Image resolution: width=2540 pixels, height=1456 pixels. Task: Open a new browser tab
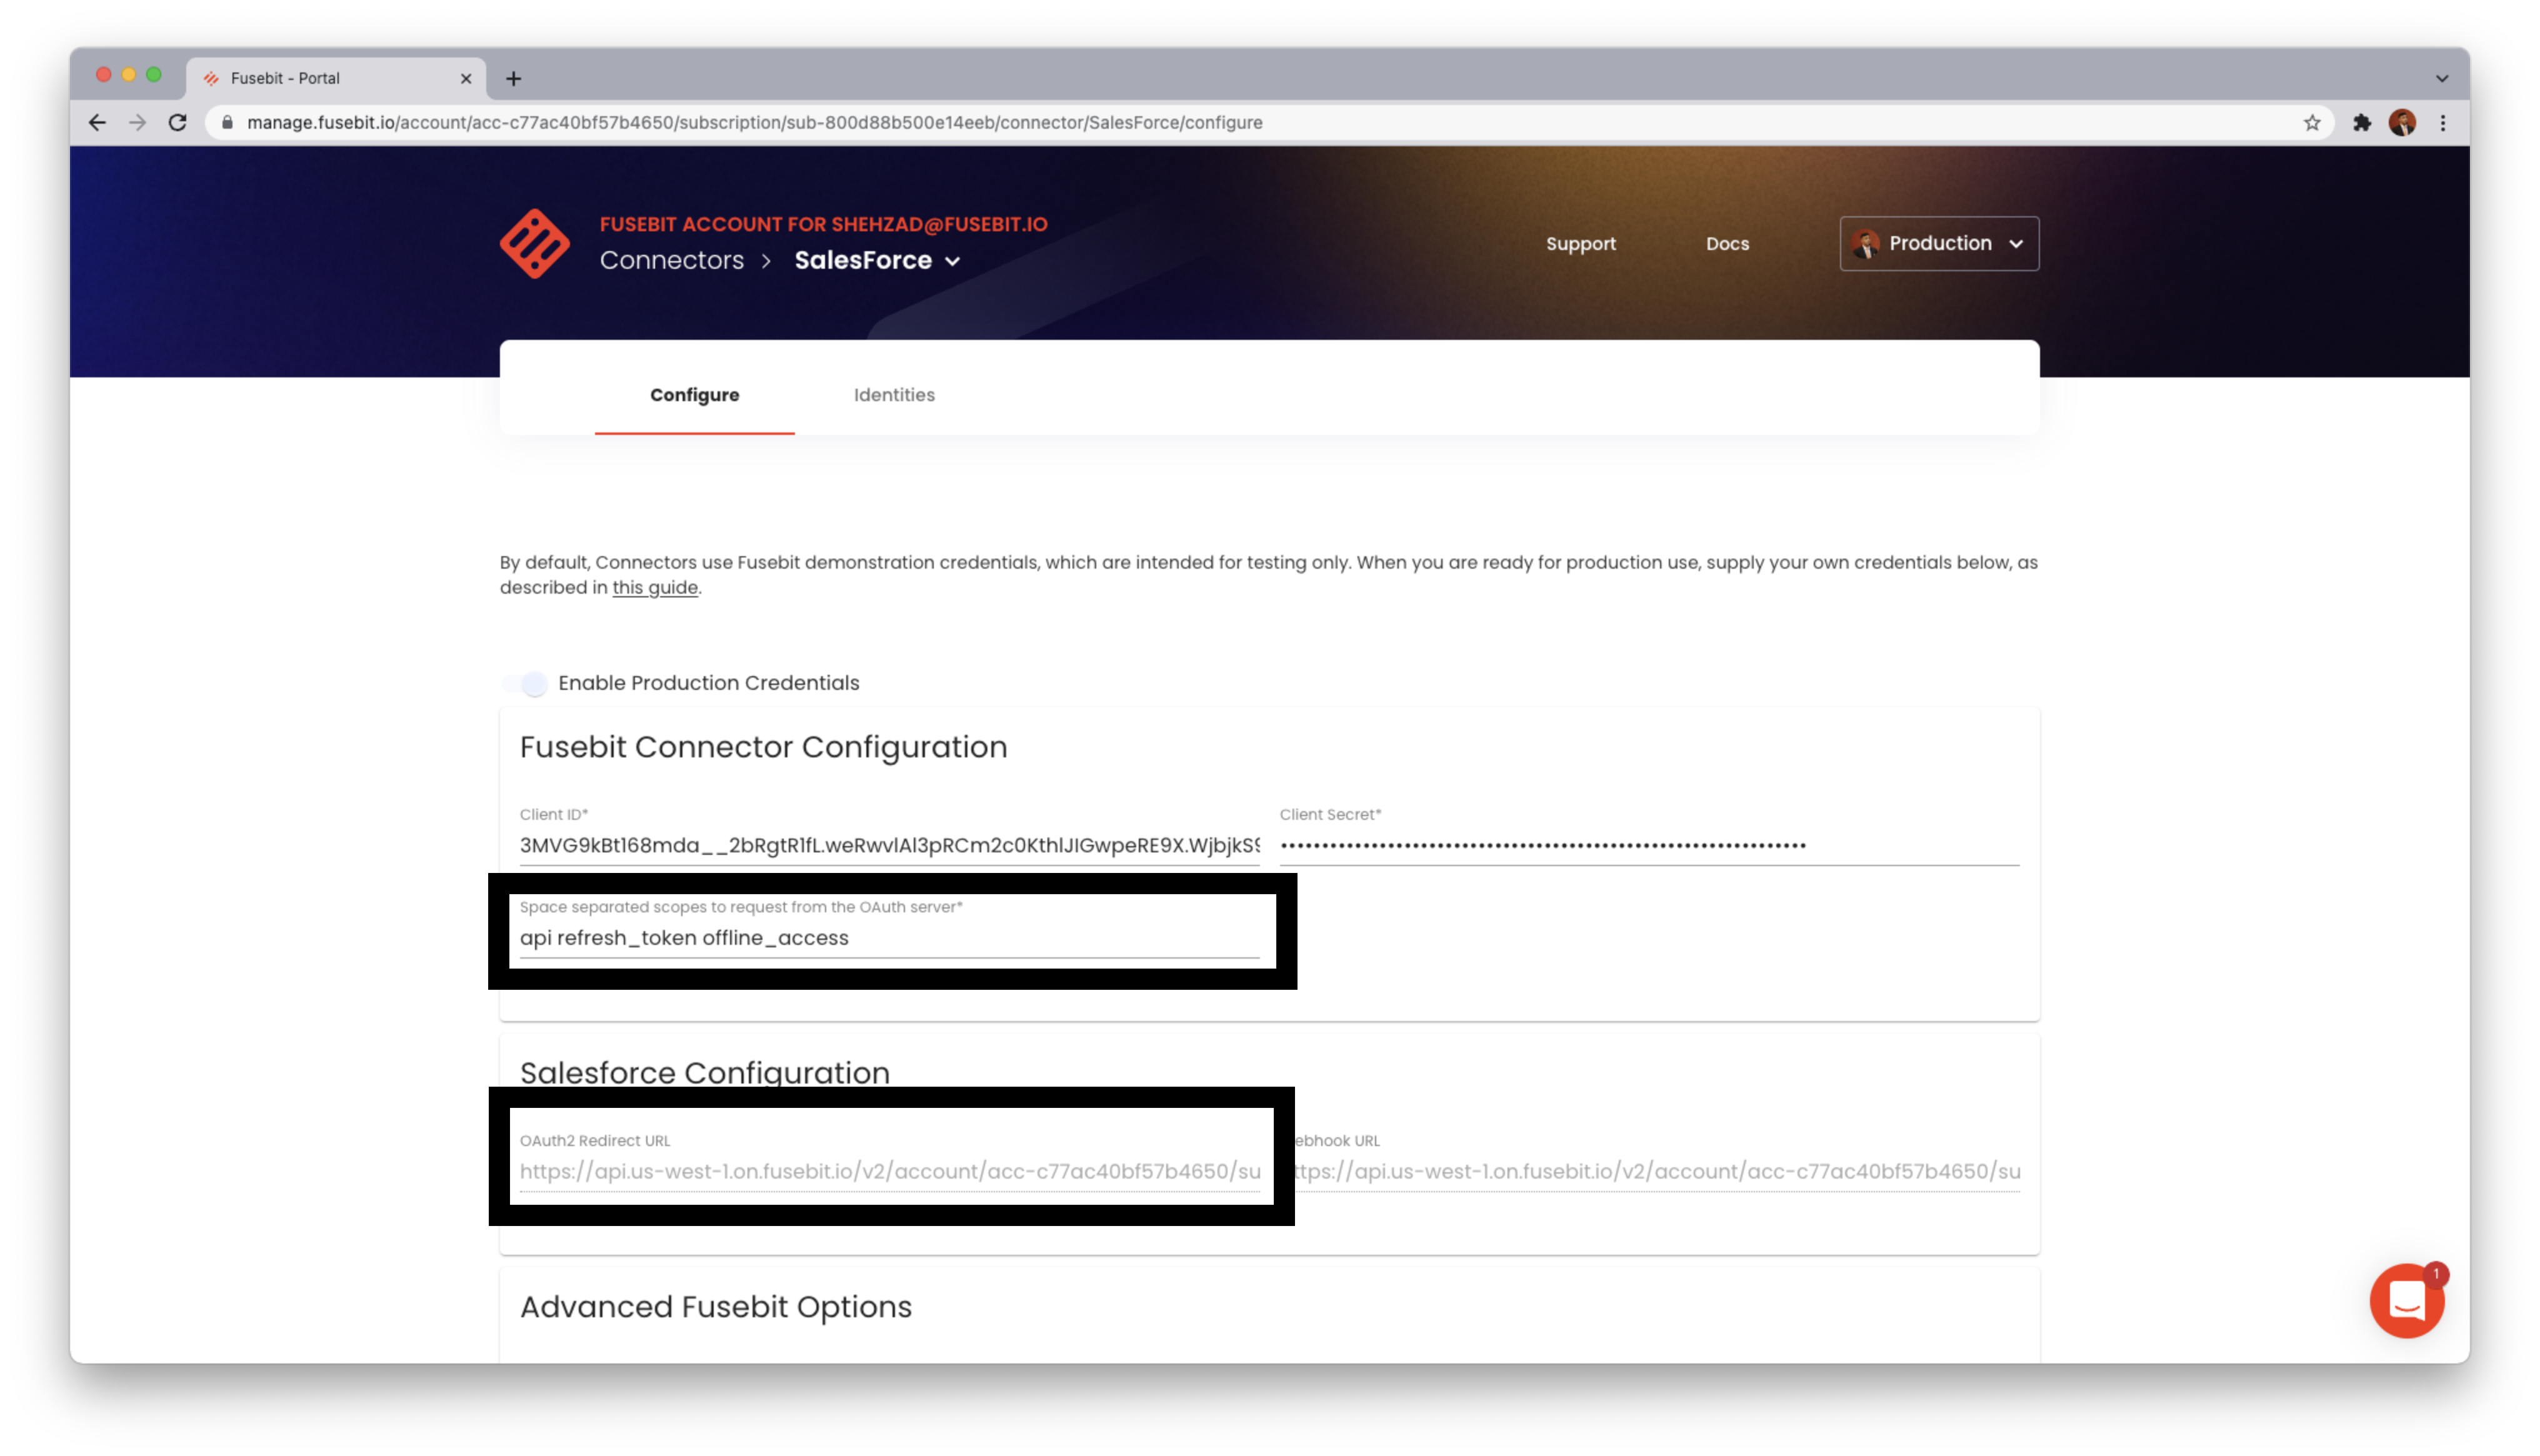tap(513, 79)
